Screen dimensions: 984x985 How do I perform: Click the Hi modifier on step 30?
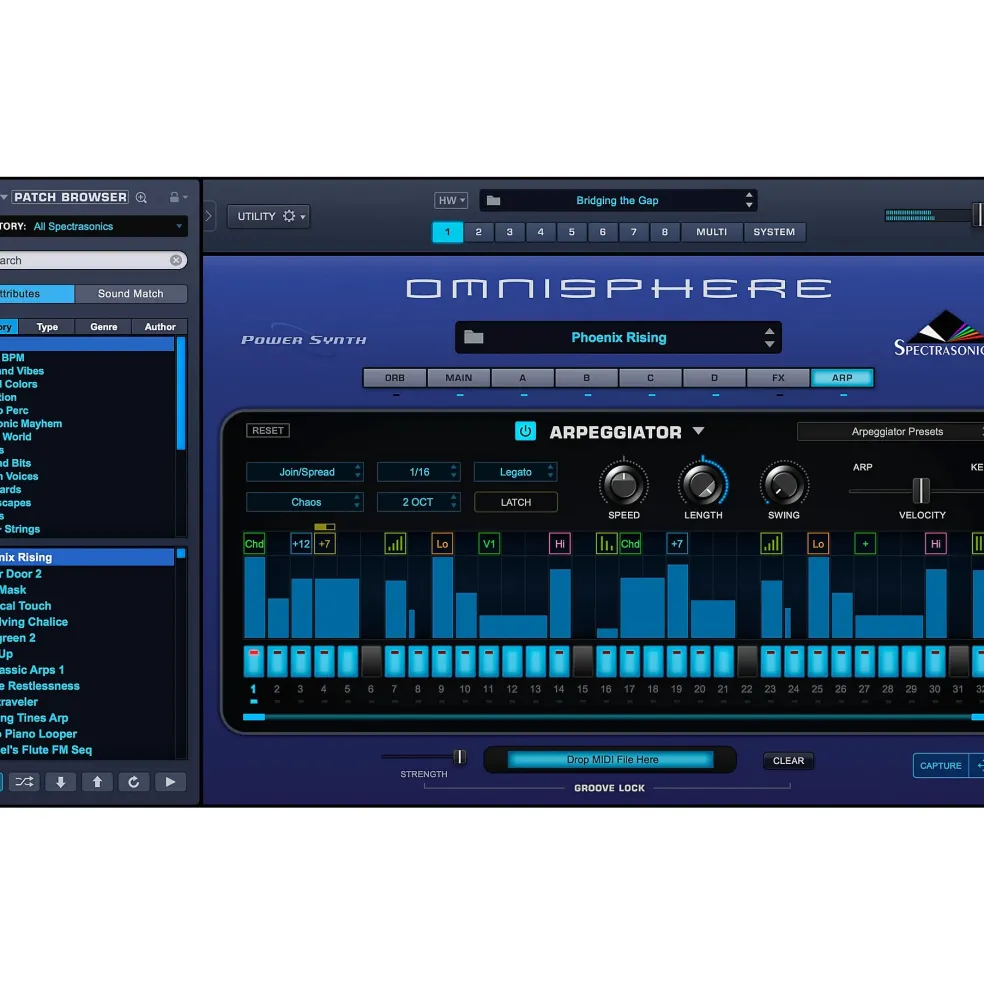(936, 544)
